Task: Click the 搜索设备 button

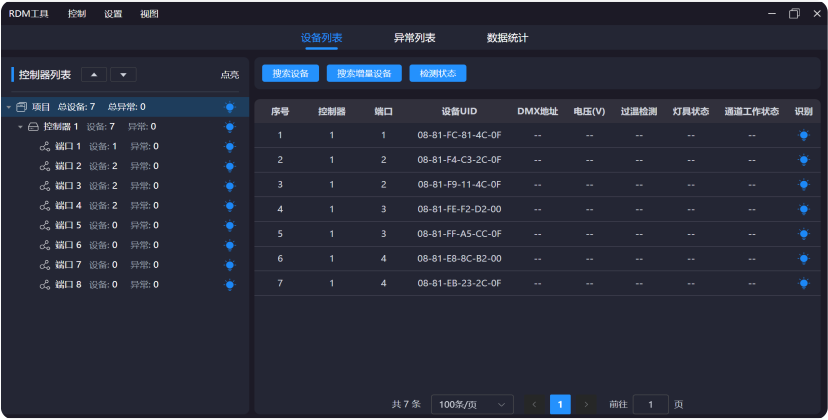Action: (x=290, y=73)
